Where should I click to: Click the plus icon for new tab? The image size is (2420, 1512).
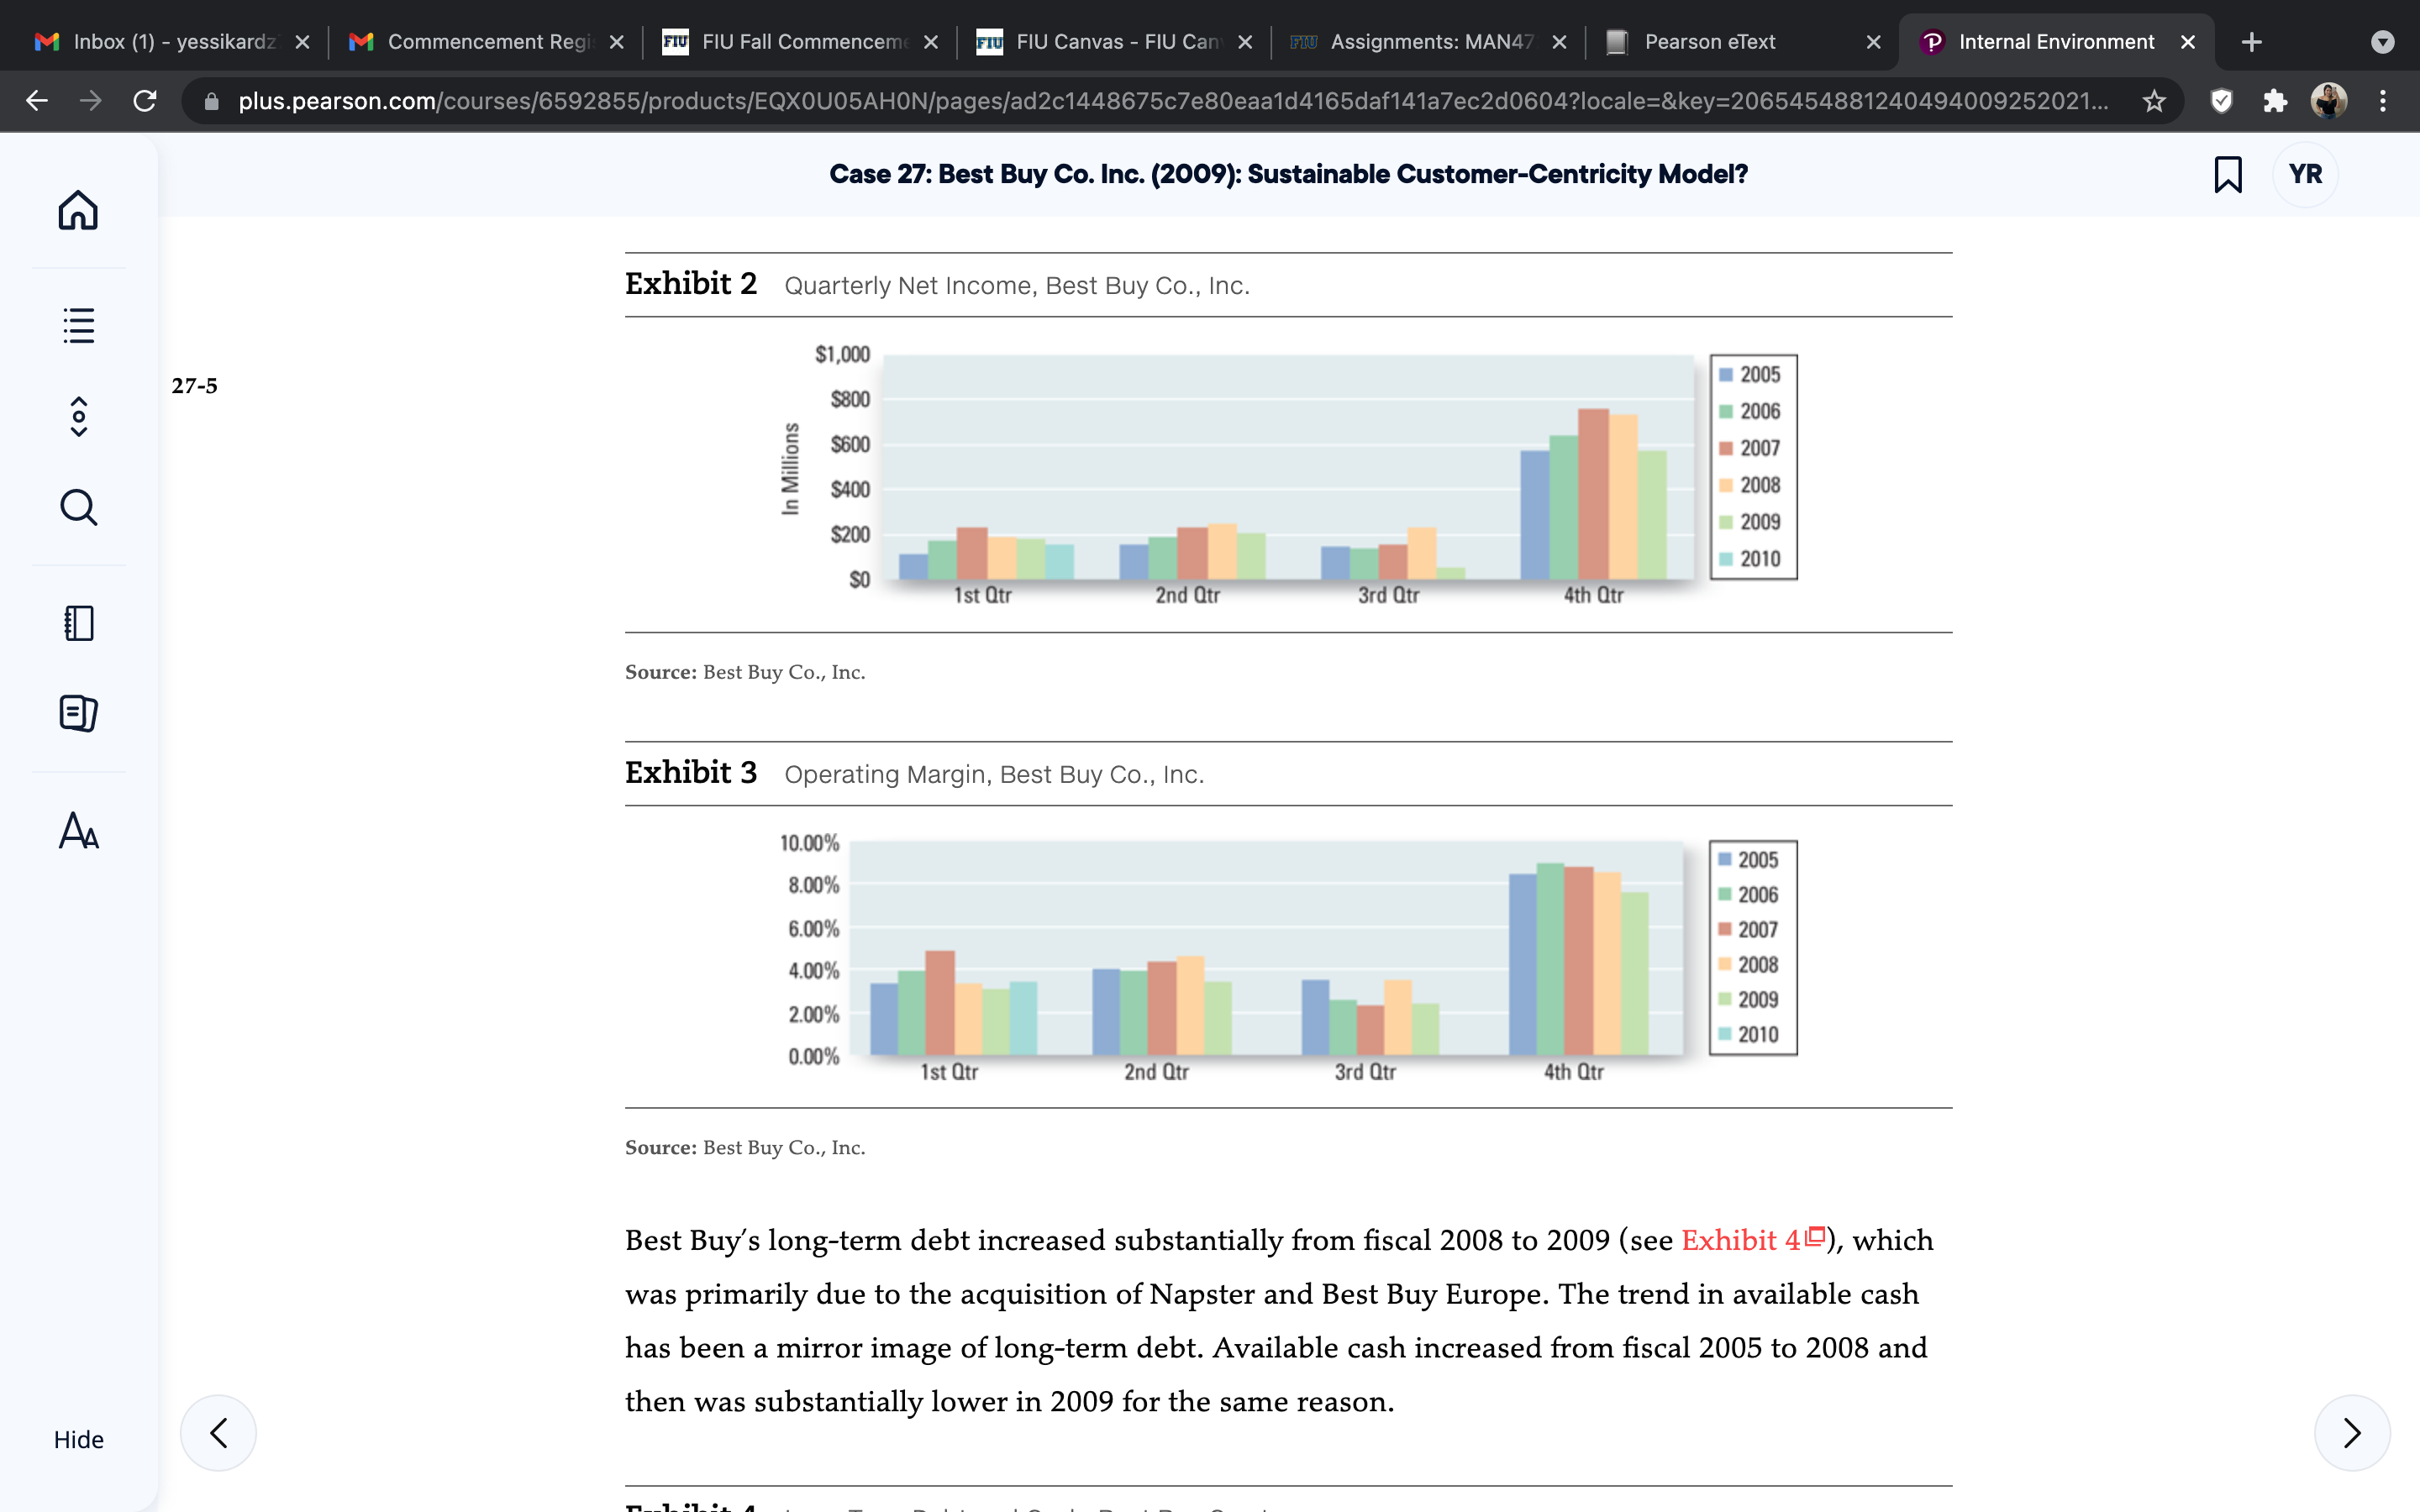click(x=2251, y=42)
